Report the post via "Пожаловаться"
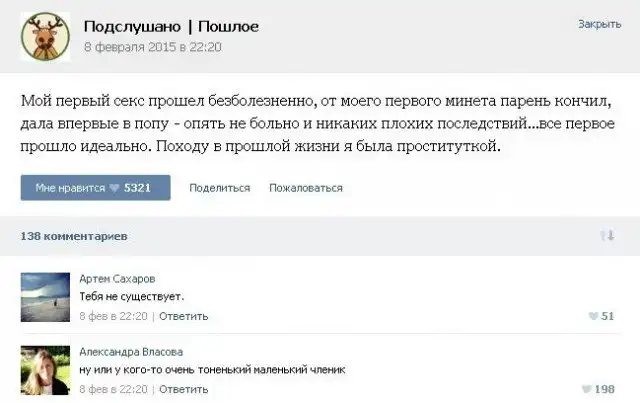The height and width of the screenshot is (403, 640). 306,188
